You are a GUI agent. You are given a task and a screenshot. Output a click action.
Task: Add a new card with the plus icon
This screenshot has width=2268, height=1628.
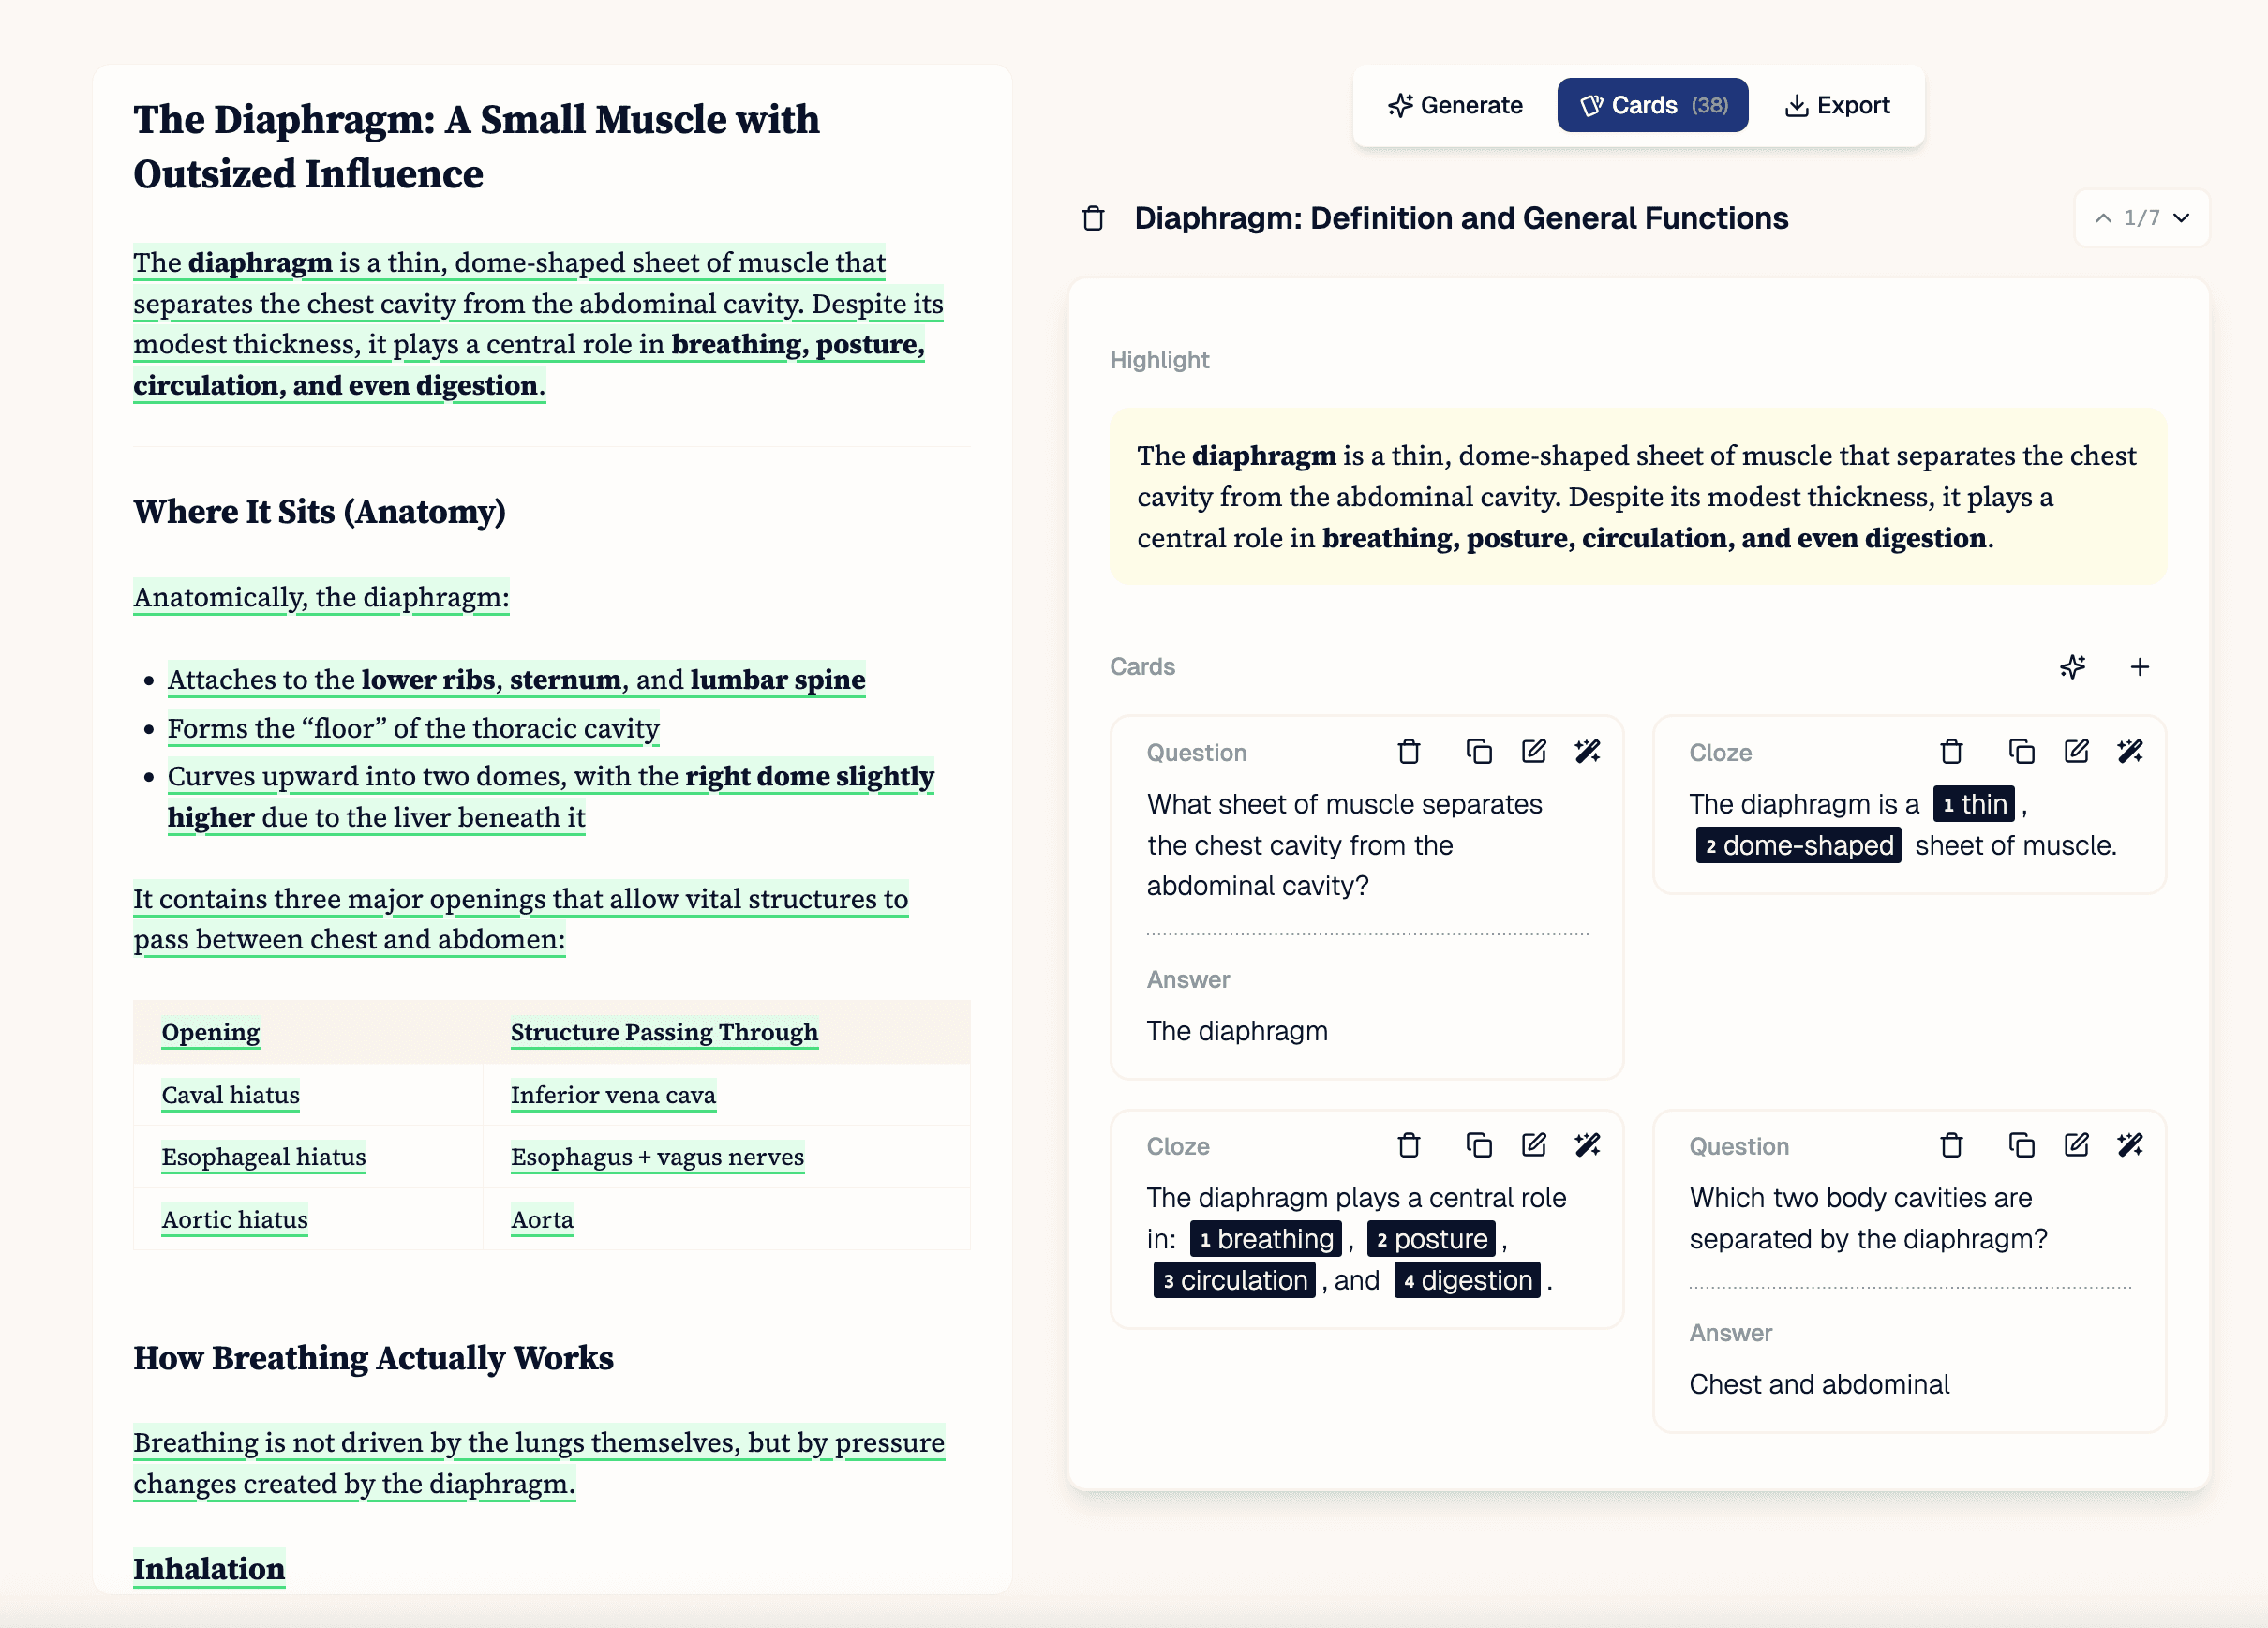click(x=2141, y=667)
